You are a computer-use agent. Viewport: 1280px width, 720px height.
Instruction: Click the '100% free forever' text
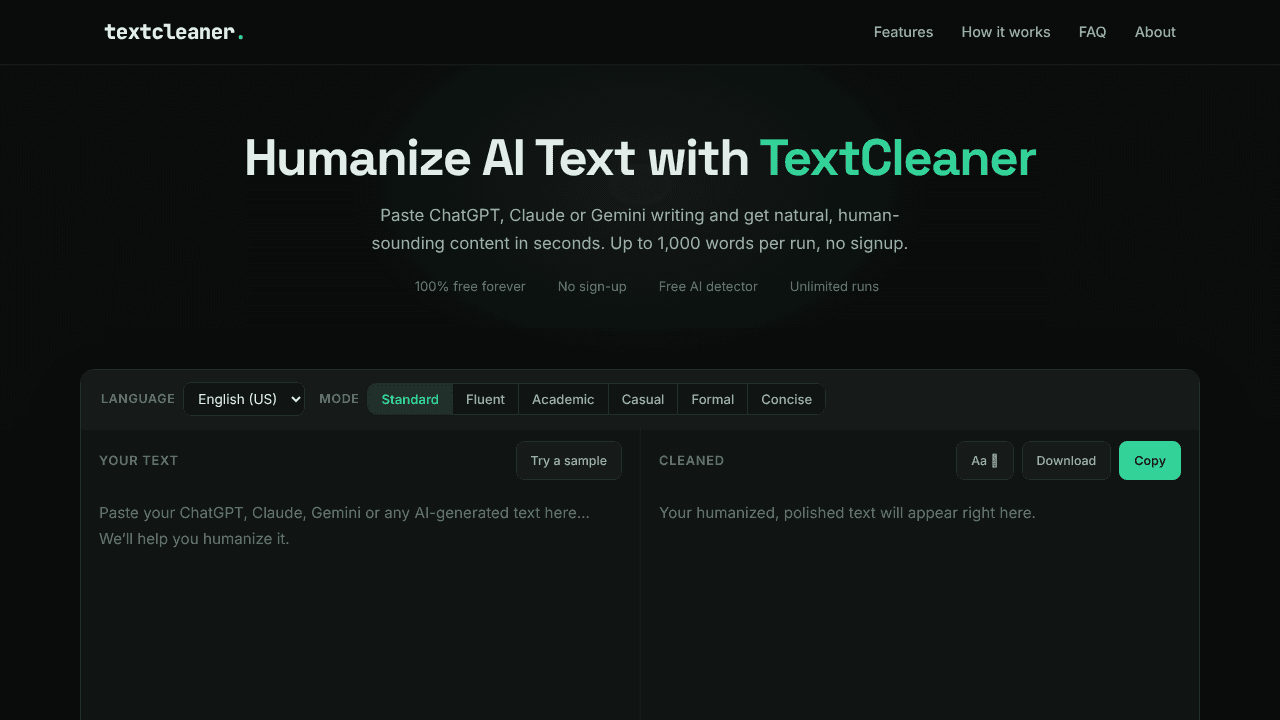(x=470, y=287)
